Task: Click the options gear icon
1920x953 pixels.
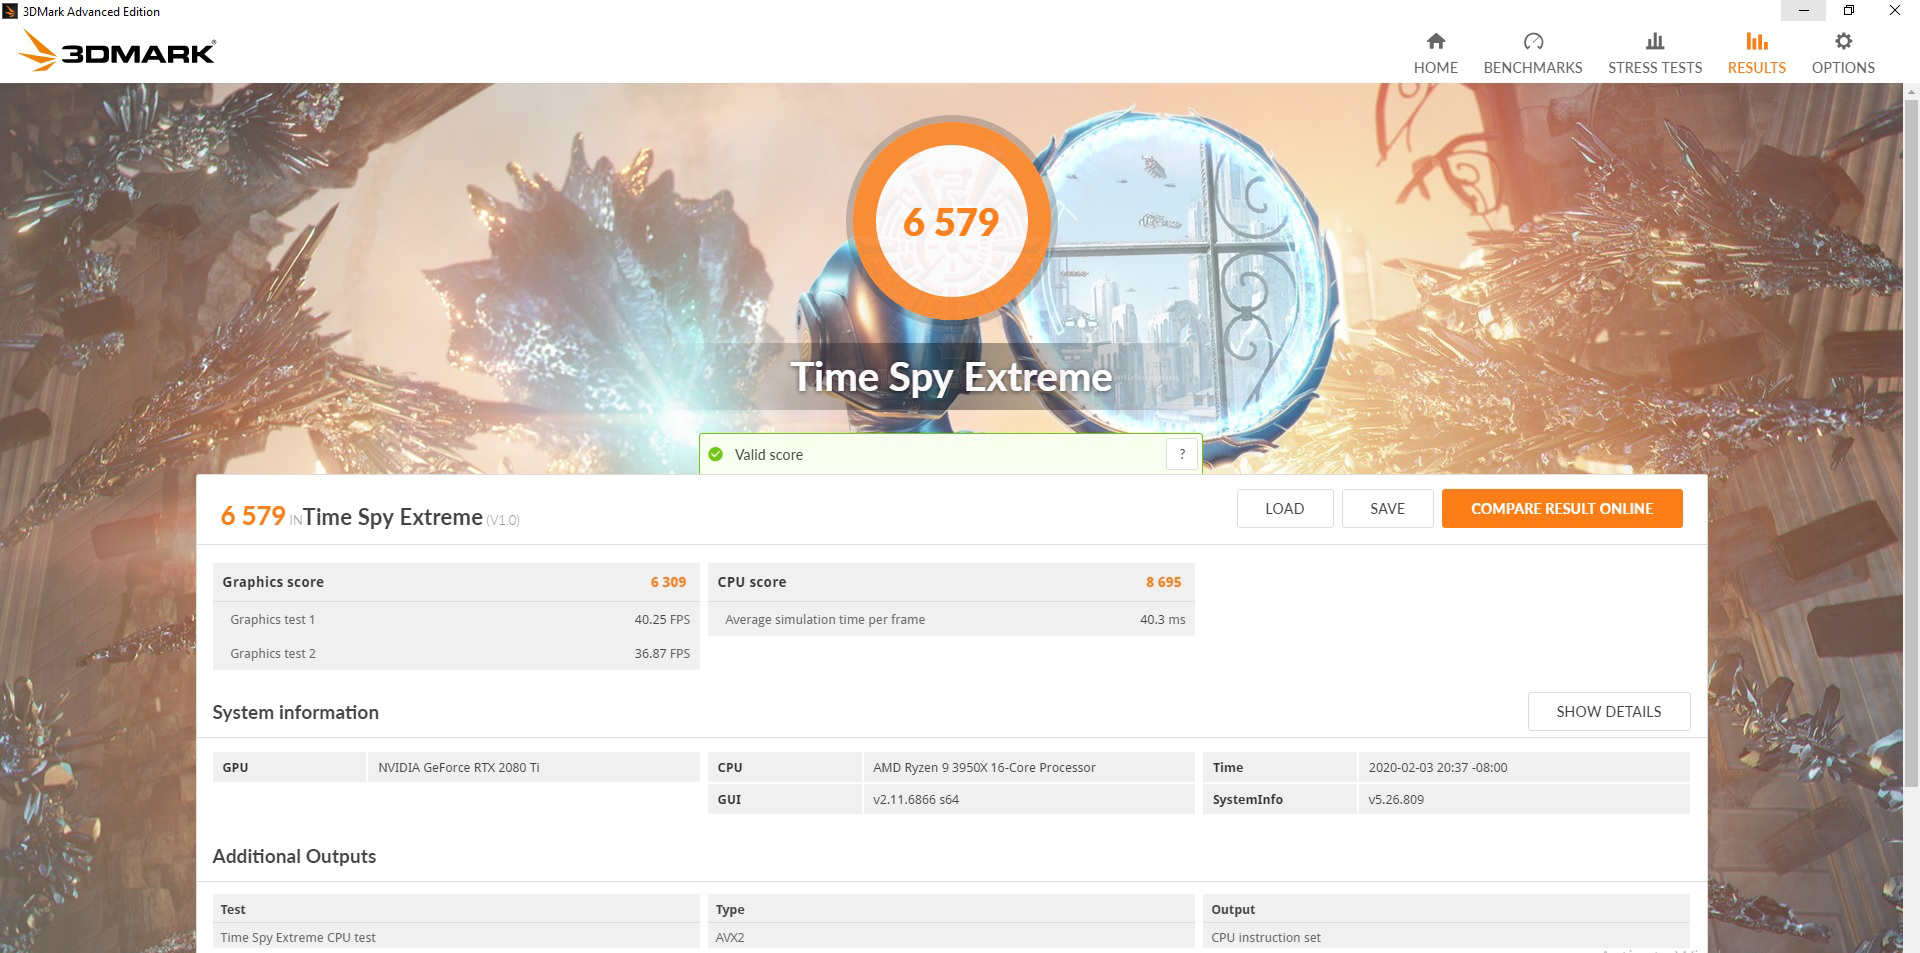Action: 1844,41
